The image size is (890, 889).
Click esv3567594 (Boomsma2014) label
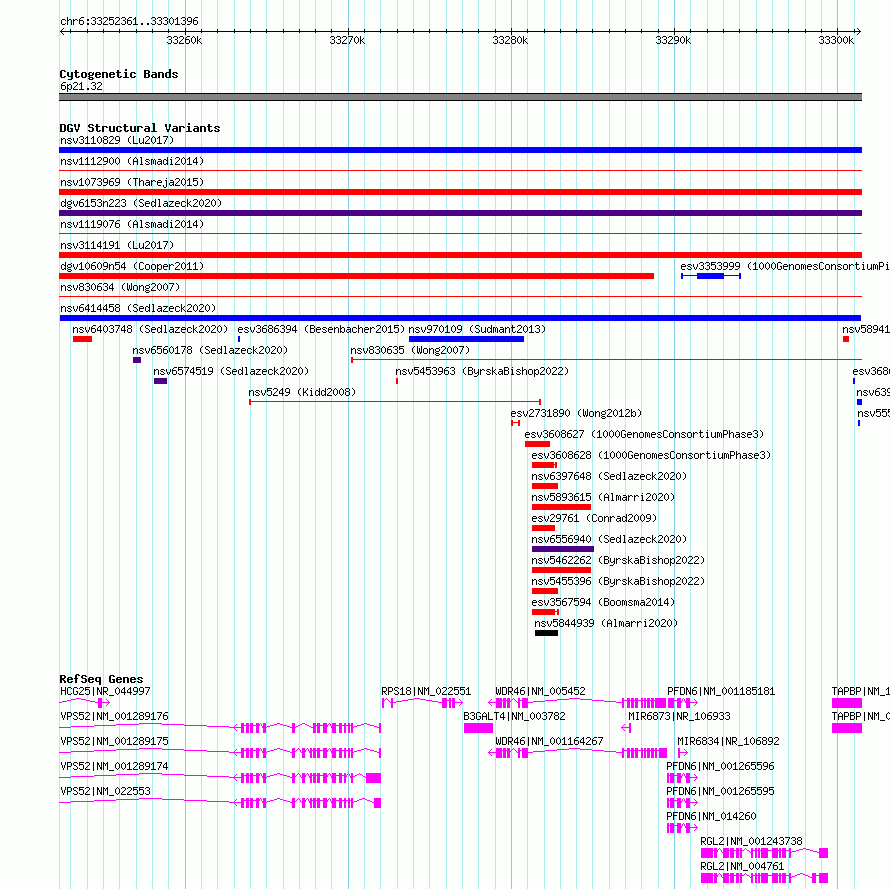click(x=603, y=602)
